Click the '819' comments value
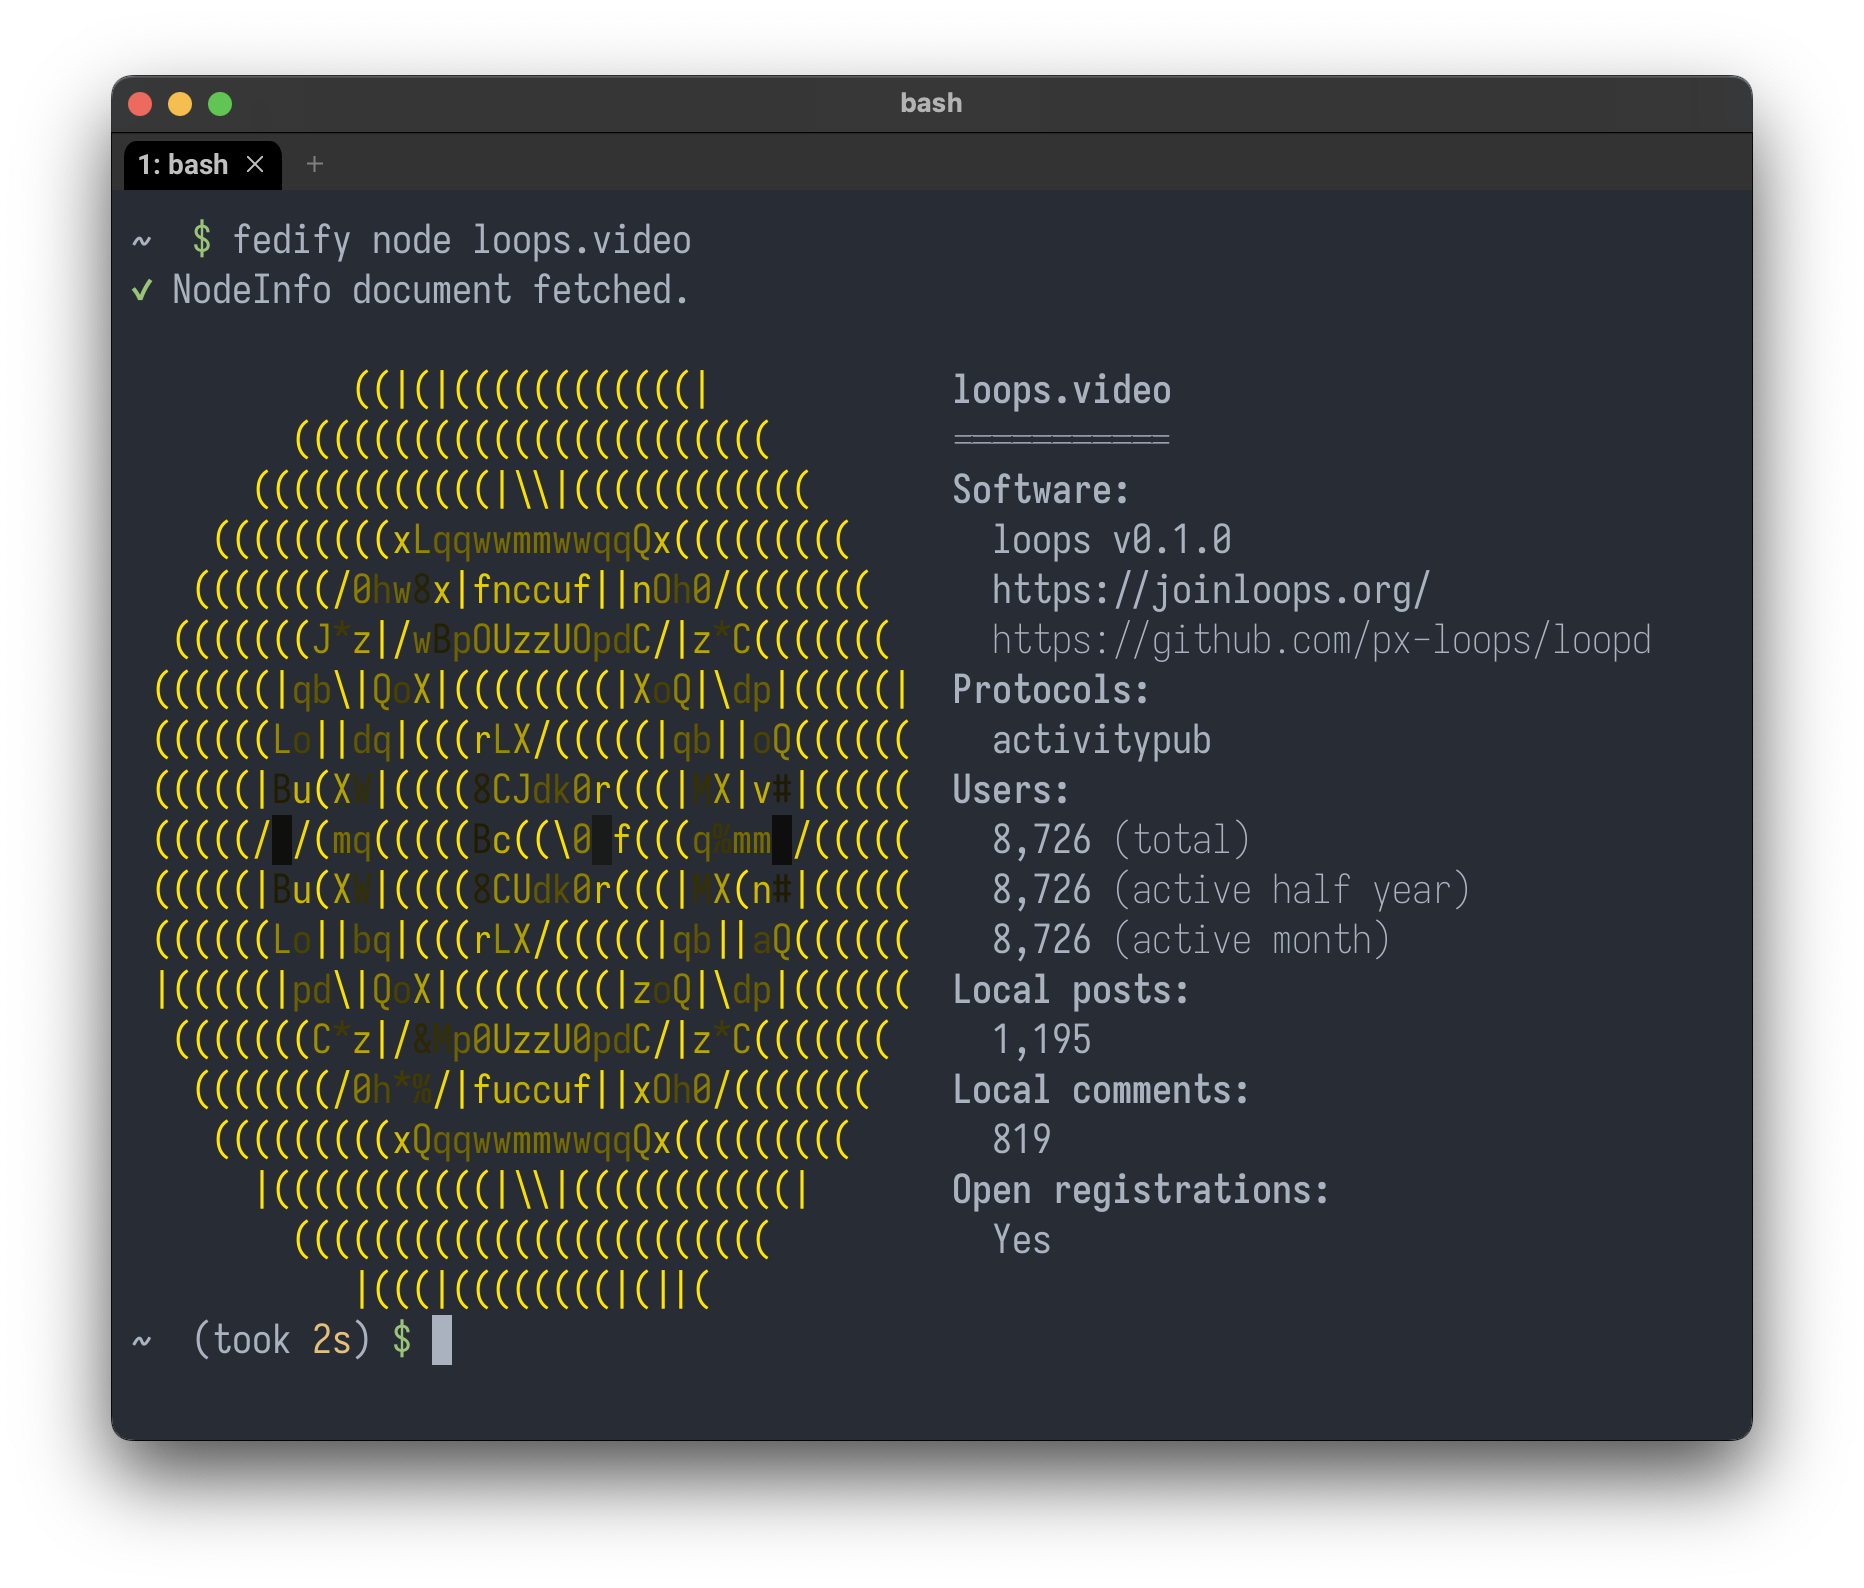Screen dimensions: 1864x1588 pos(1021,1141)
